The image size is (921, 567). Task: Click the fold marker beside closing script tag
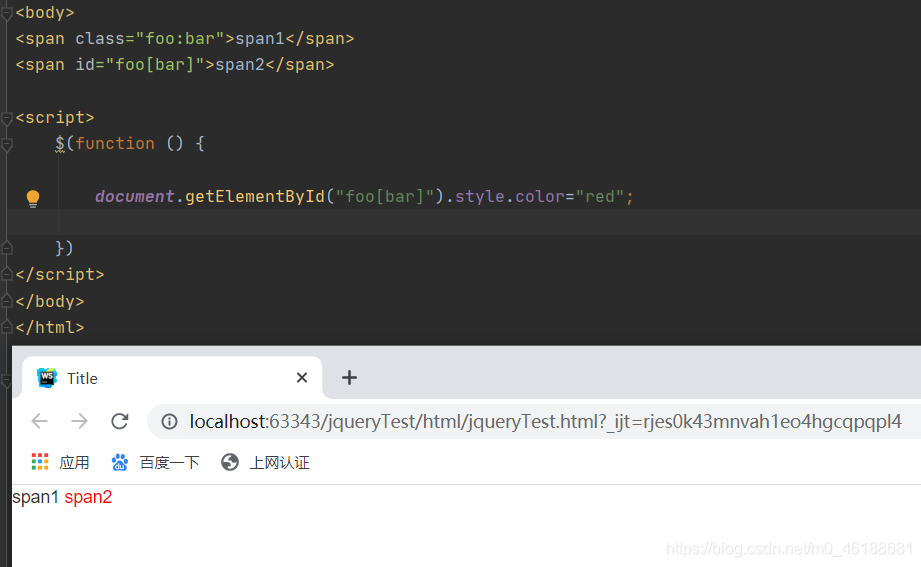pyautogui.click(x=6, y=274)
